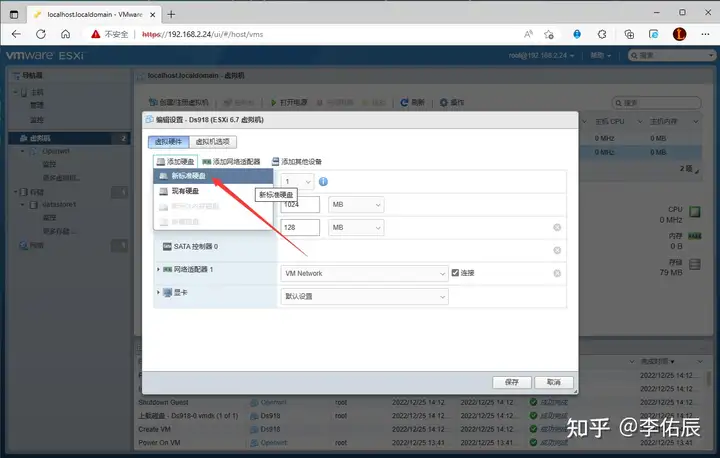The image size is (720, 458).
Task: Open the CPU count dropdown showing 1
Action: tap(298, 181)
